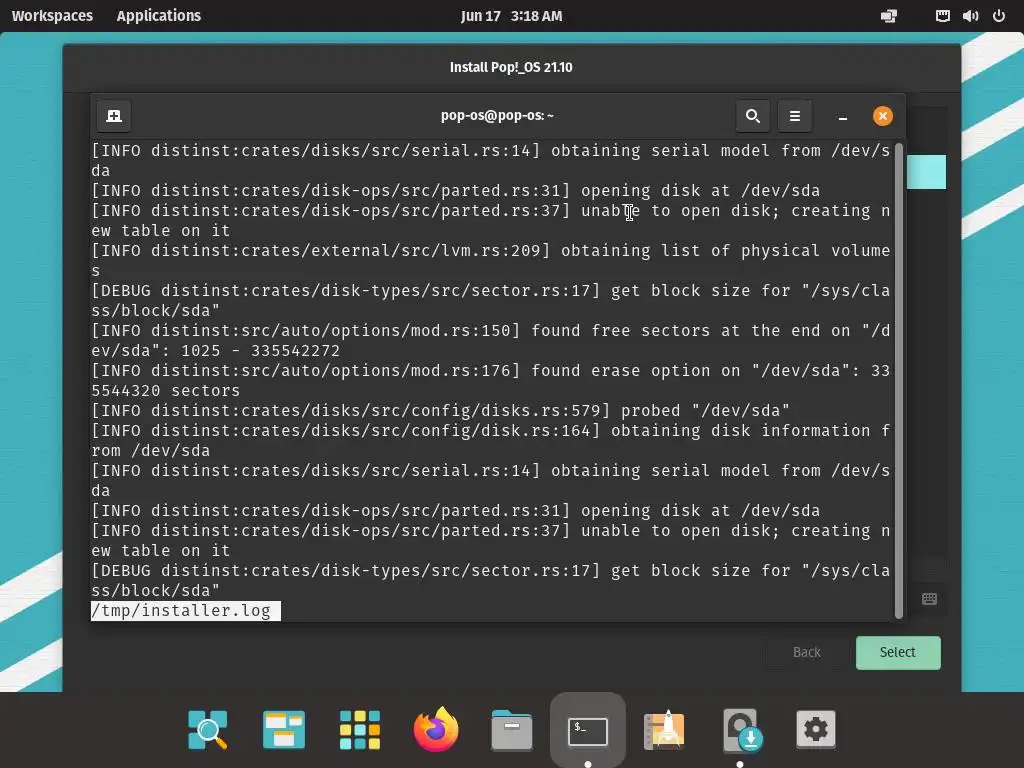Open the workspaces dock icon
This screenshot has width=1024, height=768.
coord(283,729)
